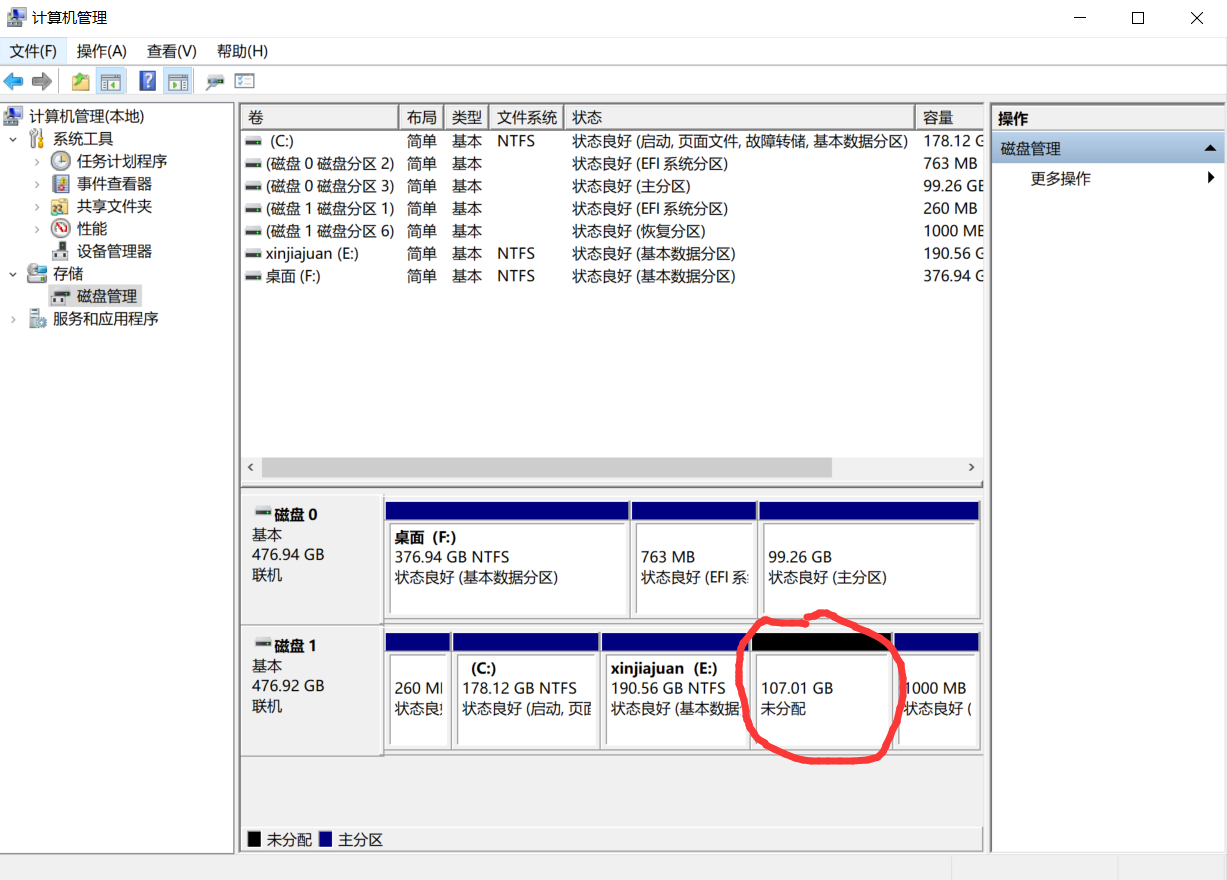This screenshot has width=1227, height=880.
Task: Click the 事件查看器 notebook icon
Action: 61,184
